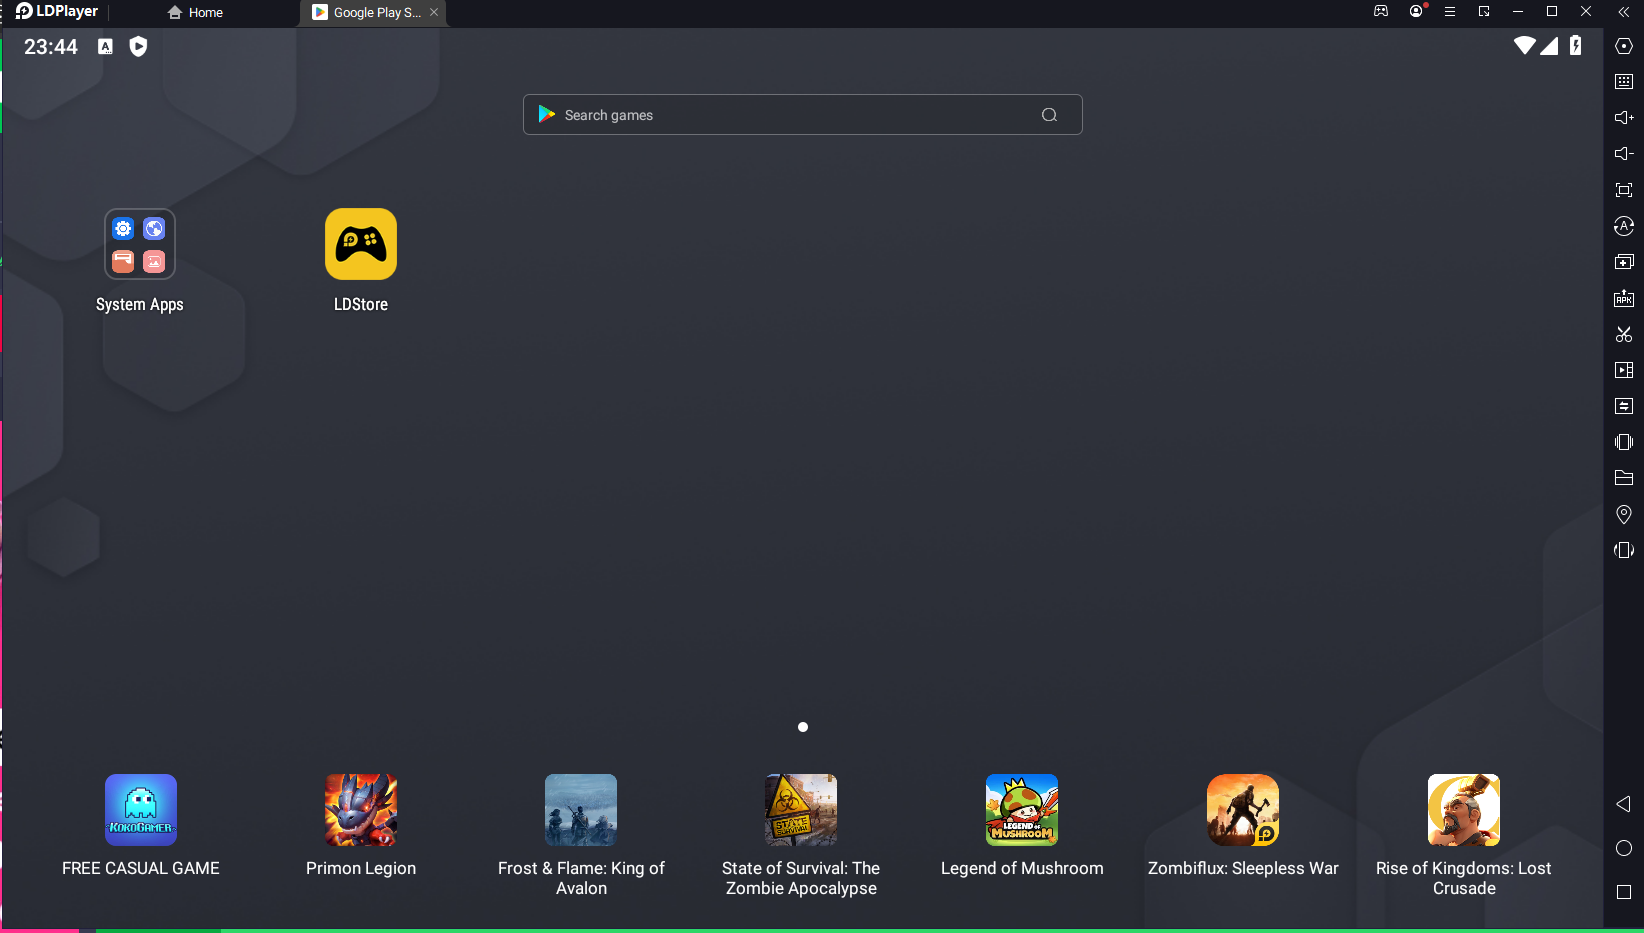Open the System Apps folder
Viewport: 1644px width, 933px height.
pos(140,244)
